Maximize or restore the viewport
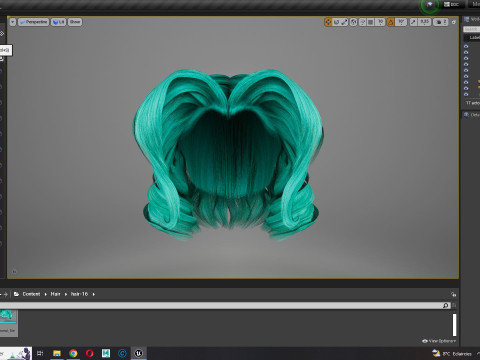The width and height of the screenshot is (480, 360). [454, 22]
